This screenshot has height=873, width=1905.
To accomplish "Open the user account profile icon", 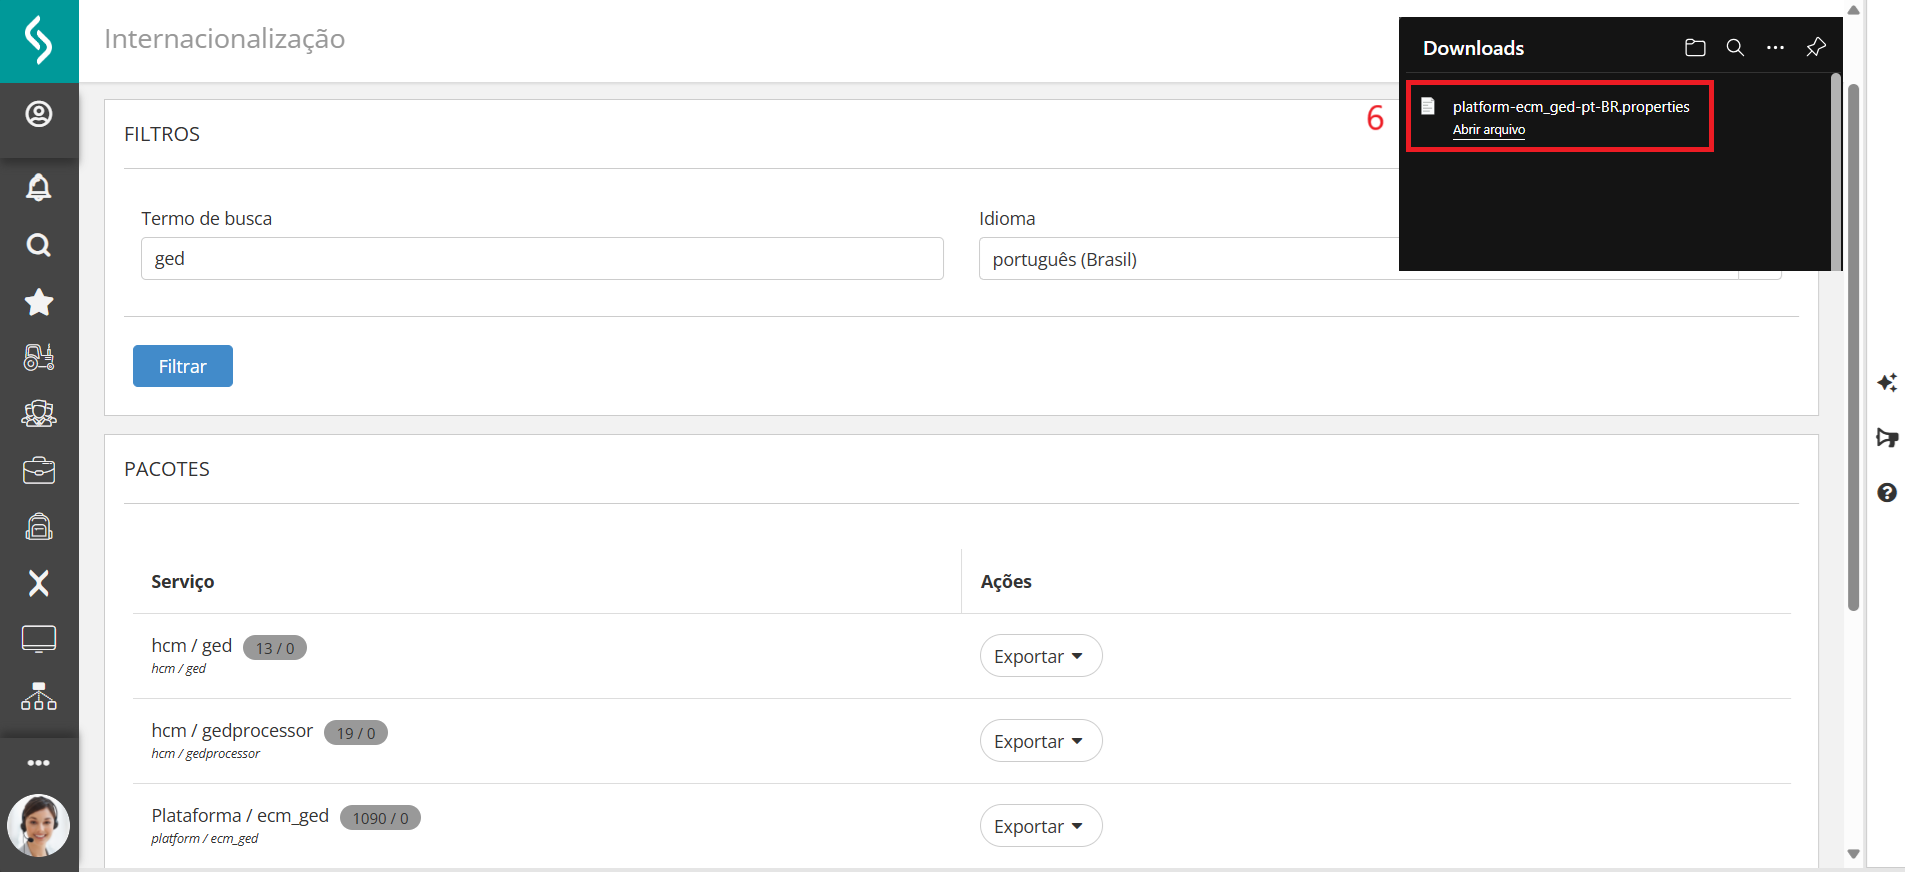I will pos(39,114).
